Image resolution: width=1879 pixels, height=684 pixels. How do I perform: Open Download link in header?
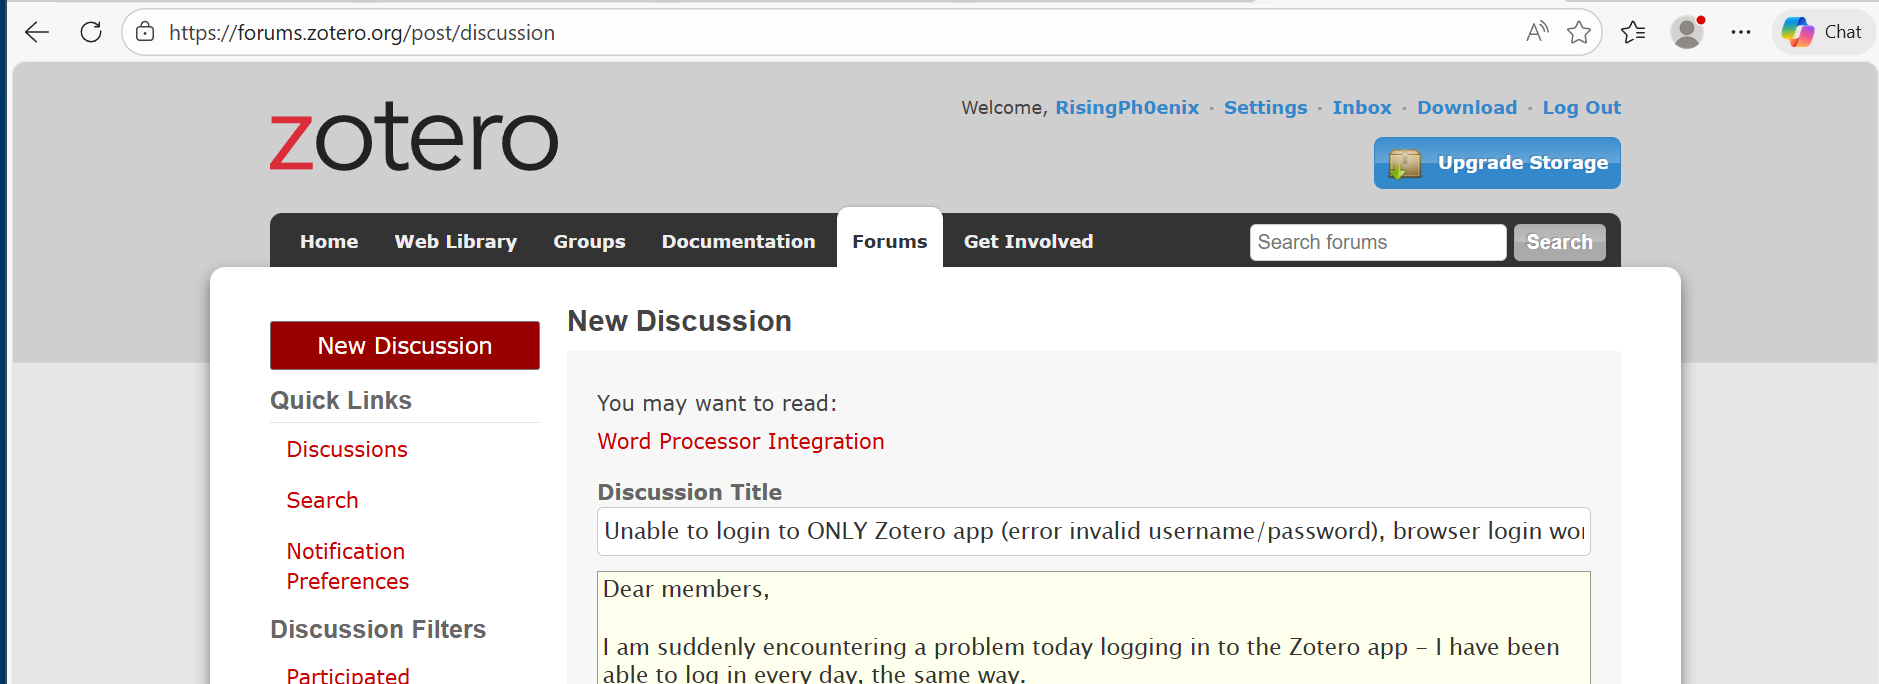1467,108
